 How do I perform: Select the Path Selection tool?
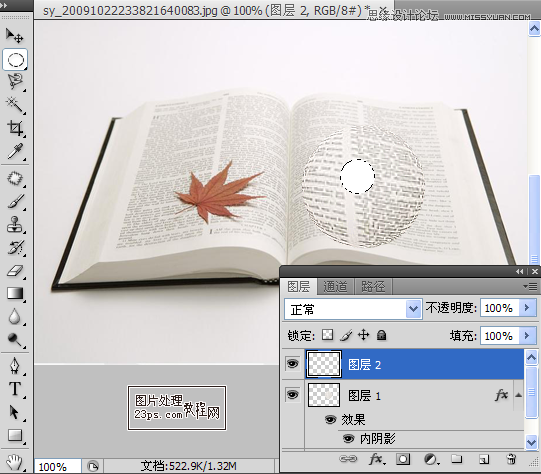tap(15, 412)
